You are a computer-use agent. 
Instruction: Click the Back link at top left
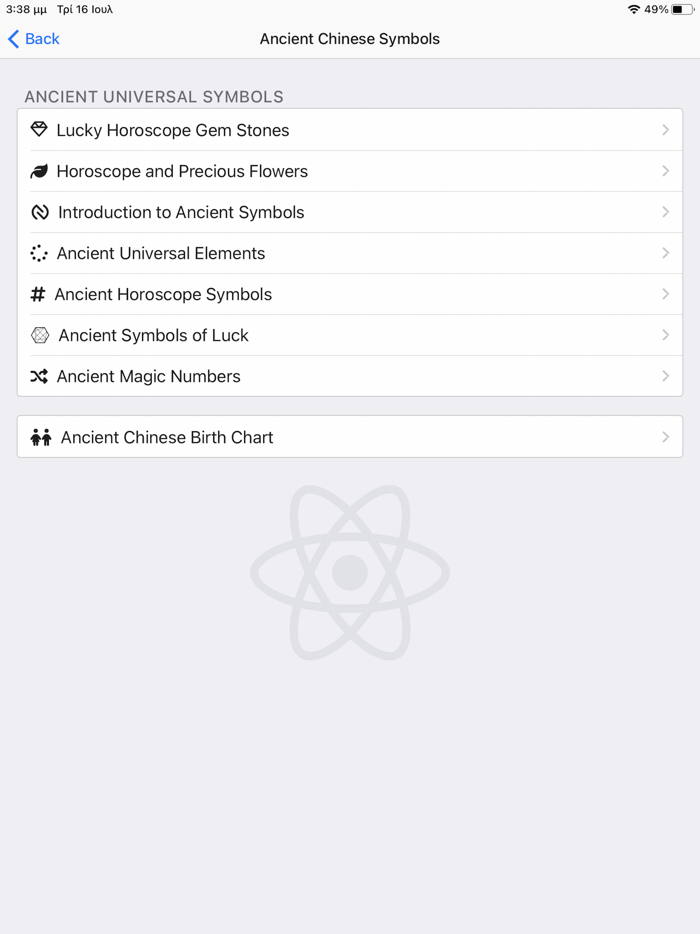pos(40,38)
